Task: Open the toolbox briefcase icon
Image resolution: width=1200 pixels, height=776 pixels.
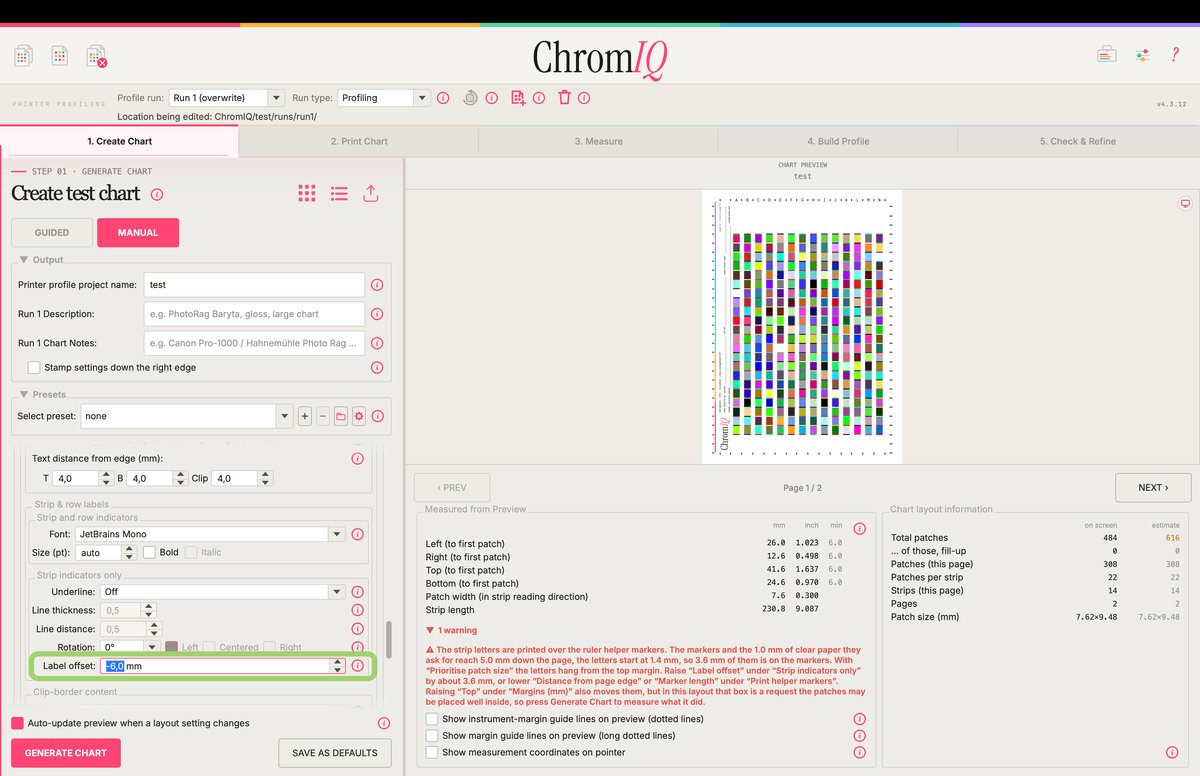Action: pyautogui.click(x=1107, y=54)
